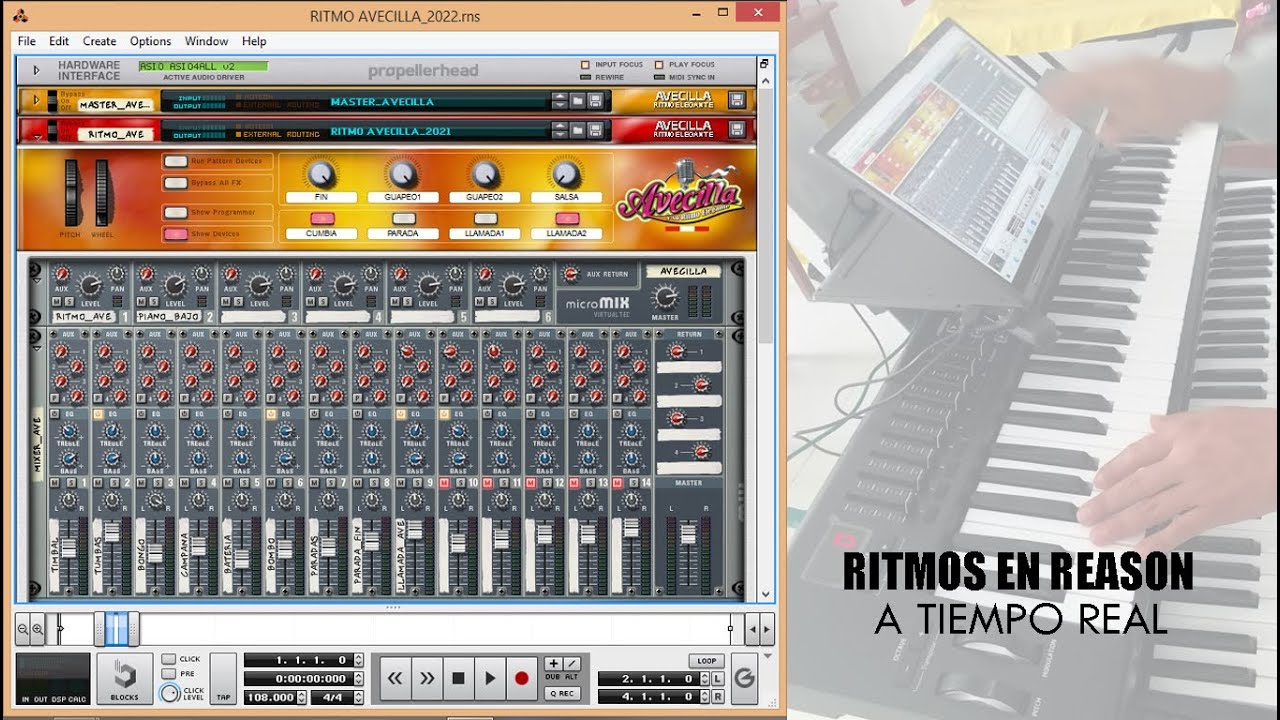The image size is (1280, 720).
Task: Click the Propellerhead G logo button
Action: [x=744, y=679]
